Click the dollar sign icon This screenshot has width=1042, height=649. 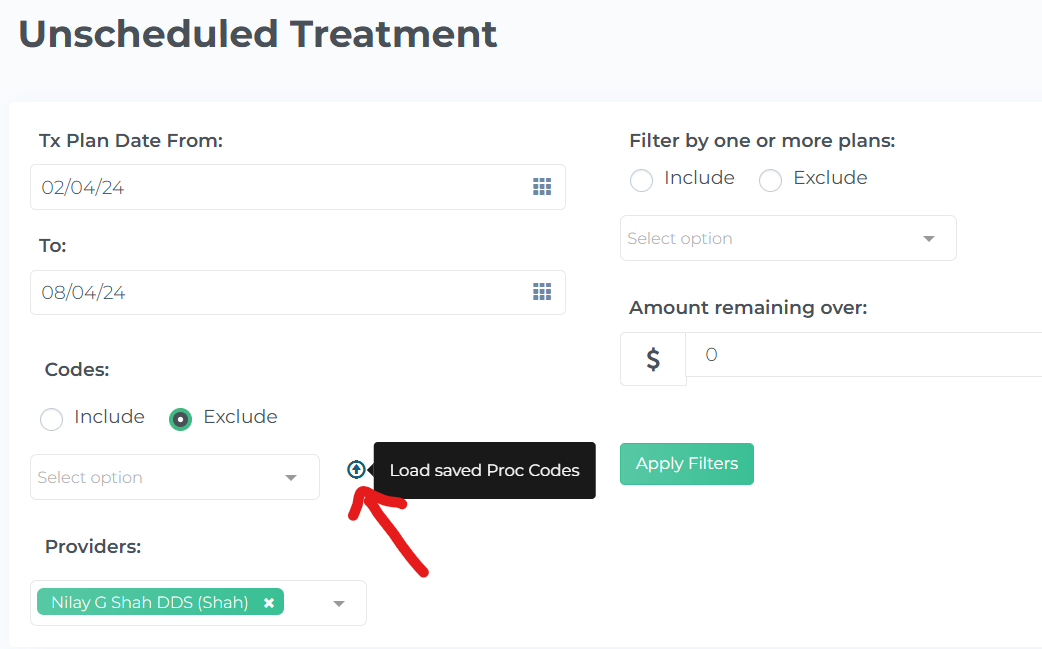tap(653, 359)
